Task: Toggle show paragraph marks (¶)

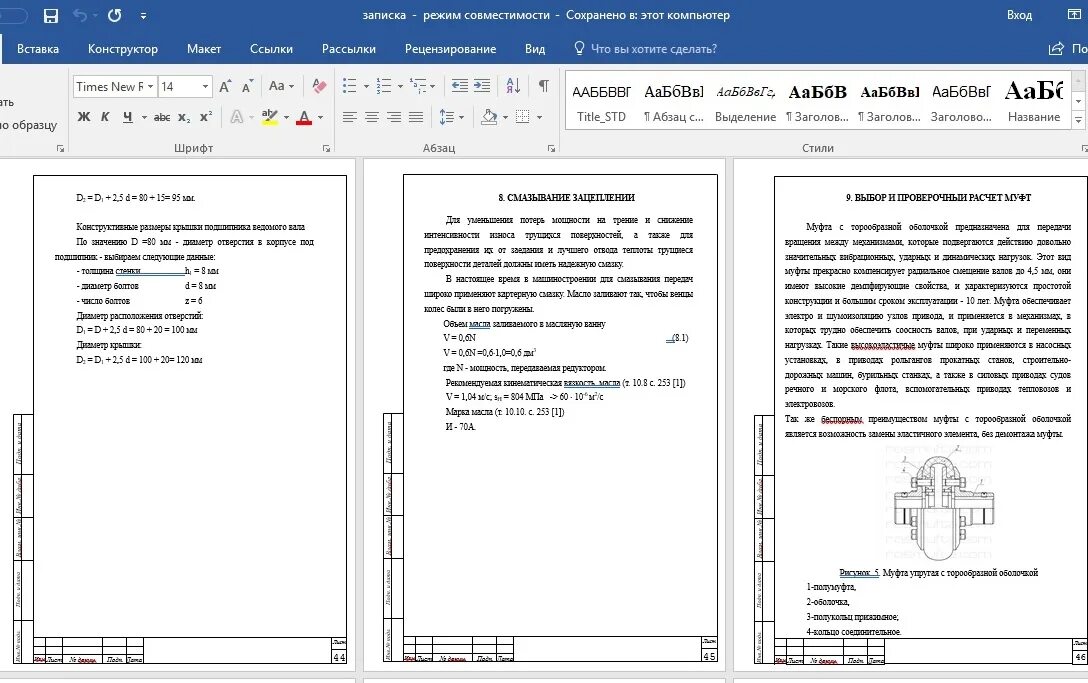Action: click(x=543, y=86)
